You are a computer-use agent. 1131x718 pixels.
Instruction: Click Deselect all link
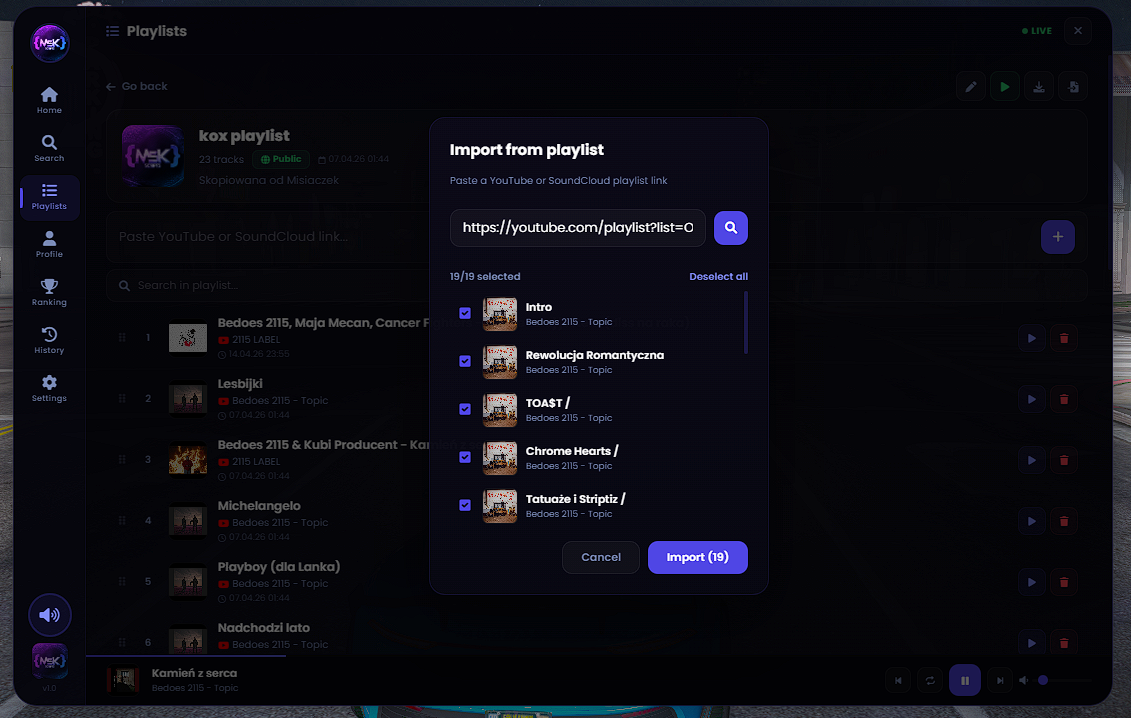tap(718, 276)
